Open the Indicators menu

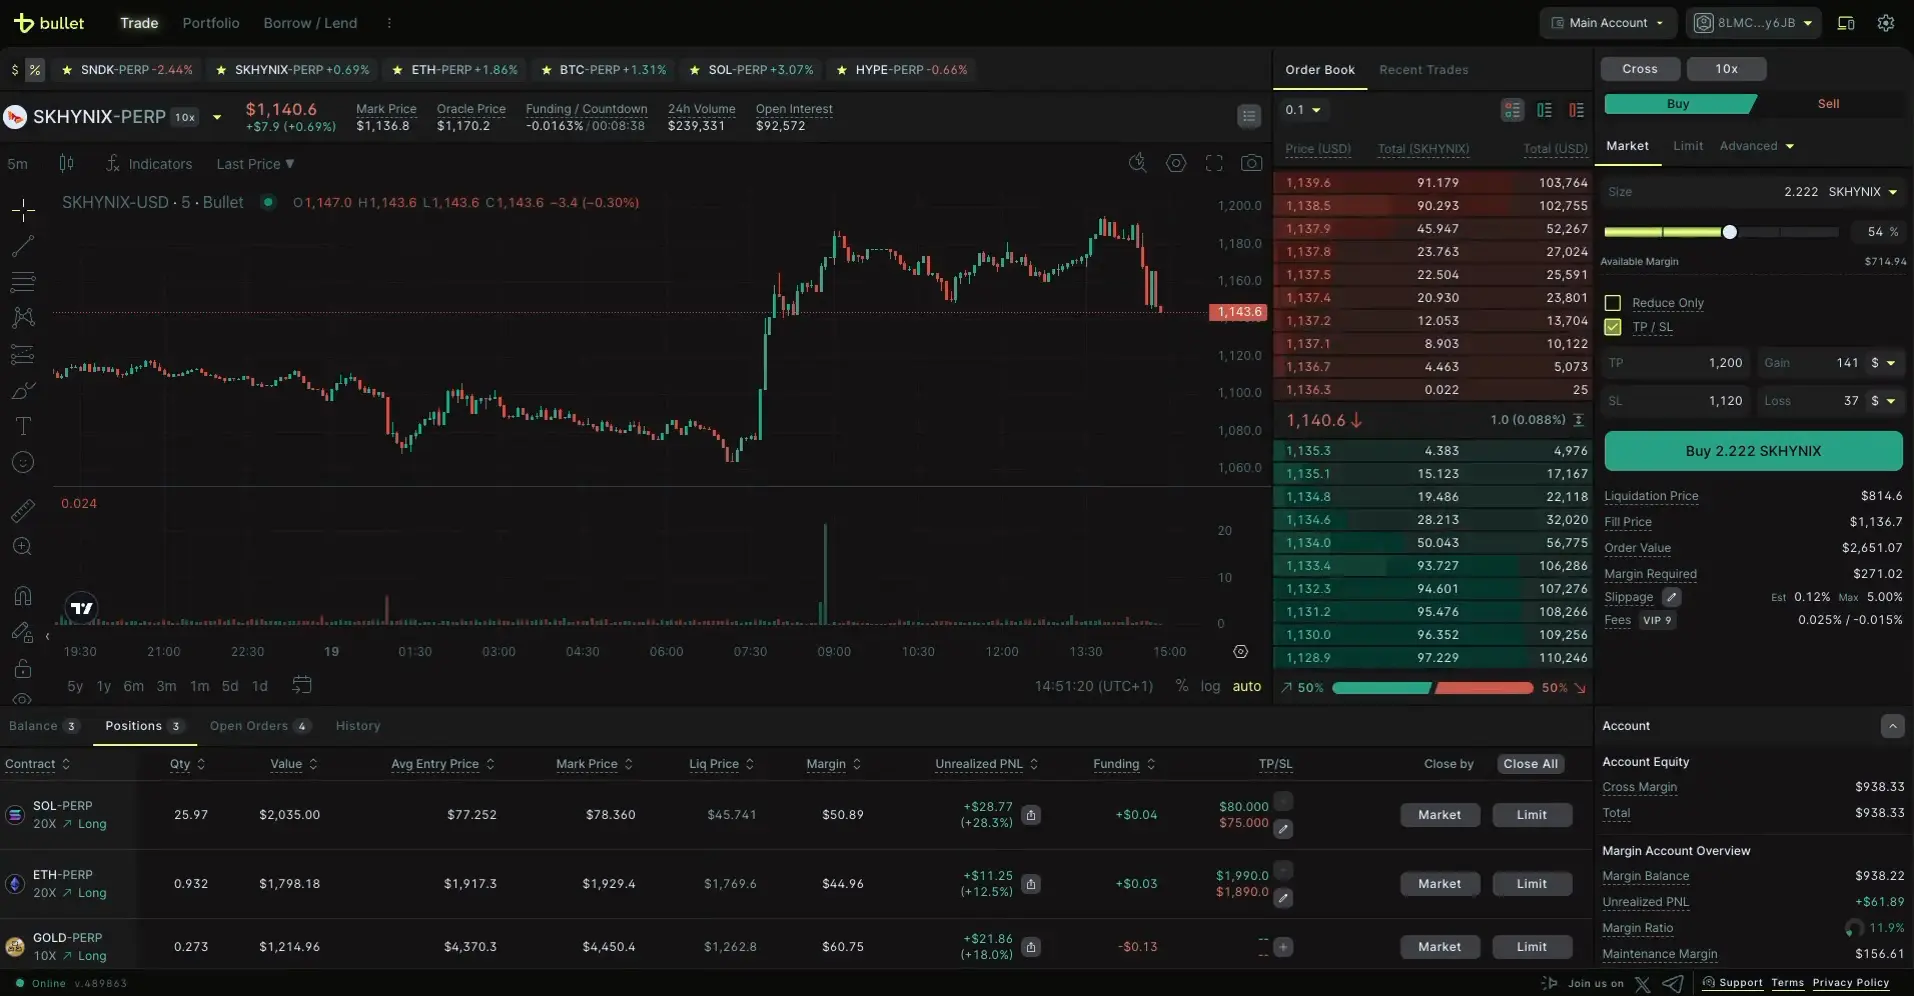tap(149, 164)
